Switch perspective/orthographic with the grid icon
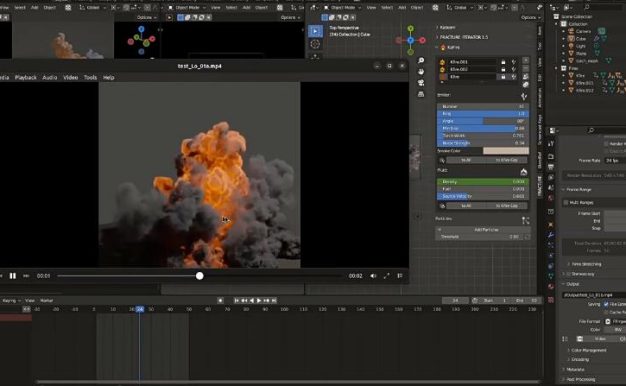 click(421, 94)
